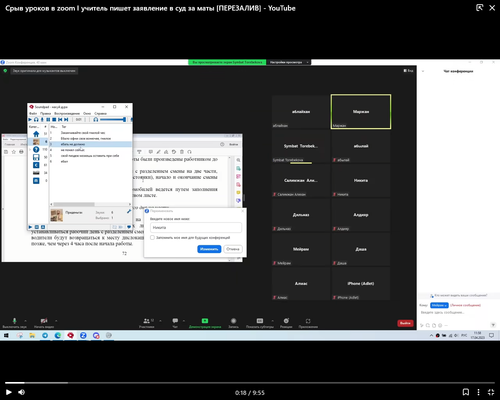Click the new name input field in rename dialog

click(196, 227)
